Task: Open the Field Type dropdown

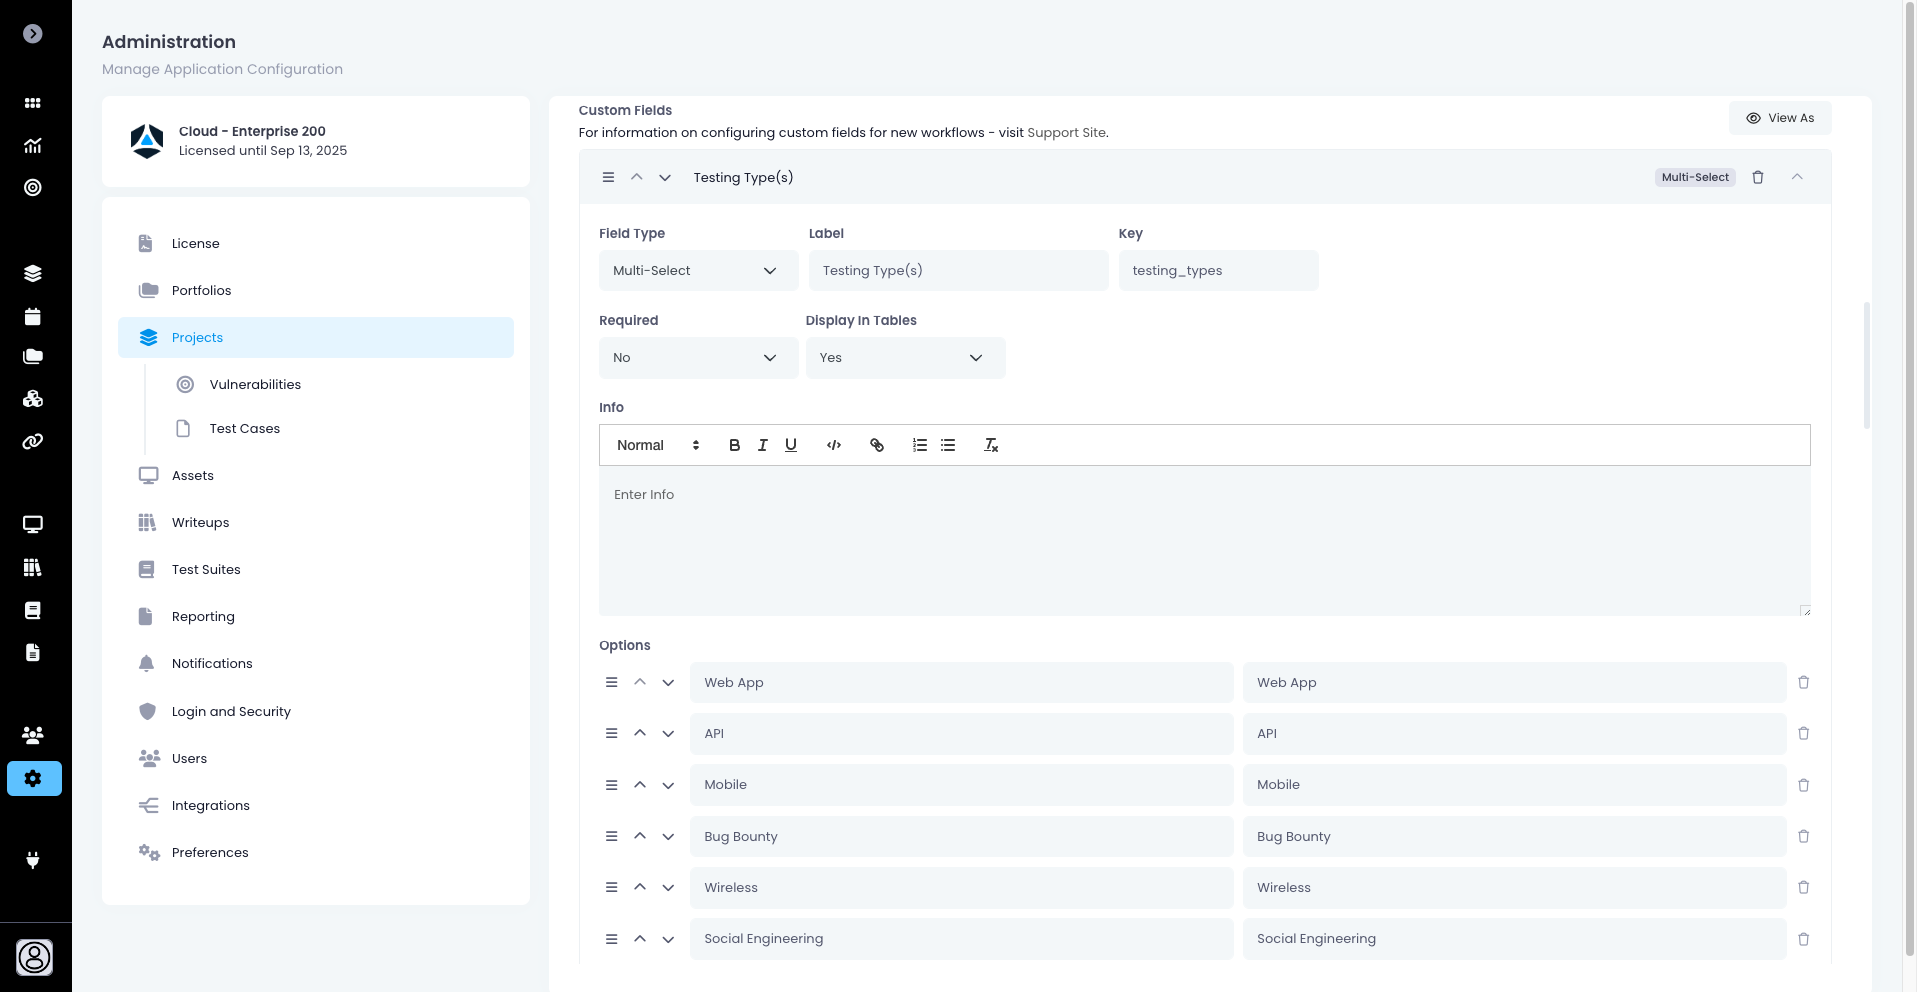Action: click(697, 271)
